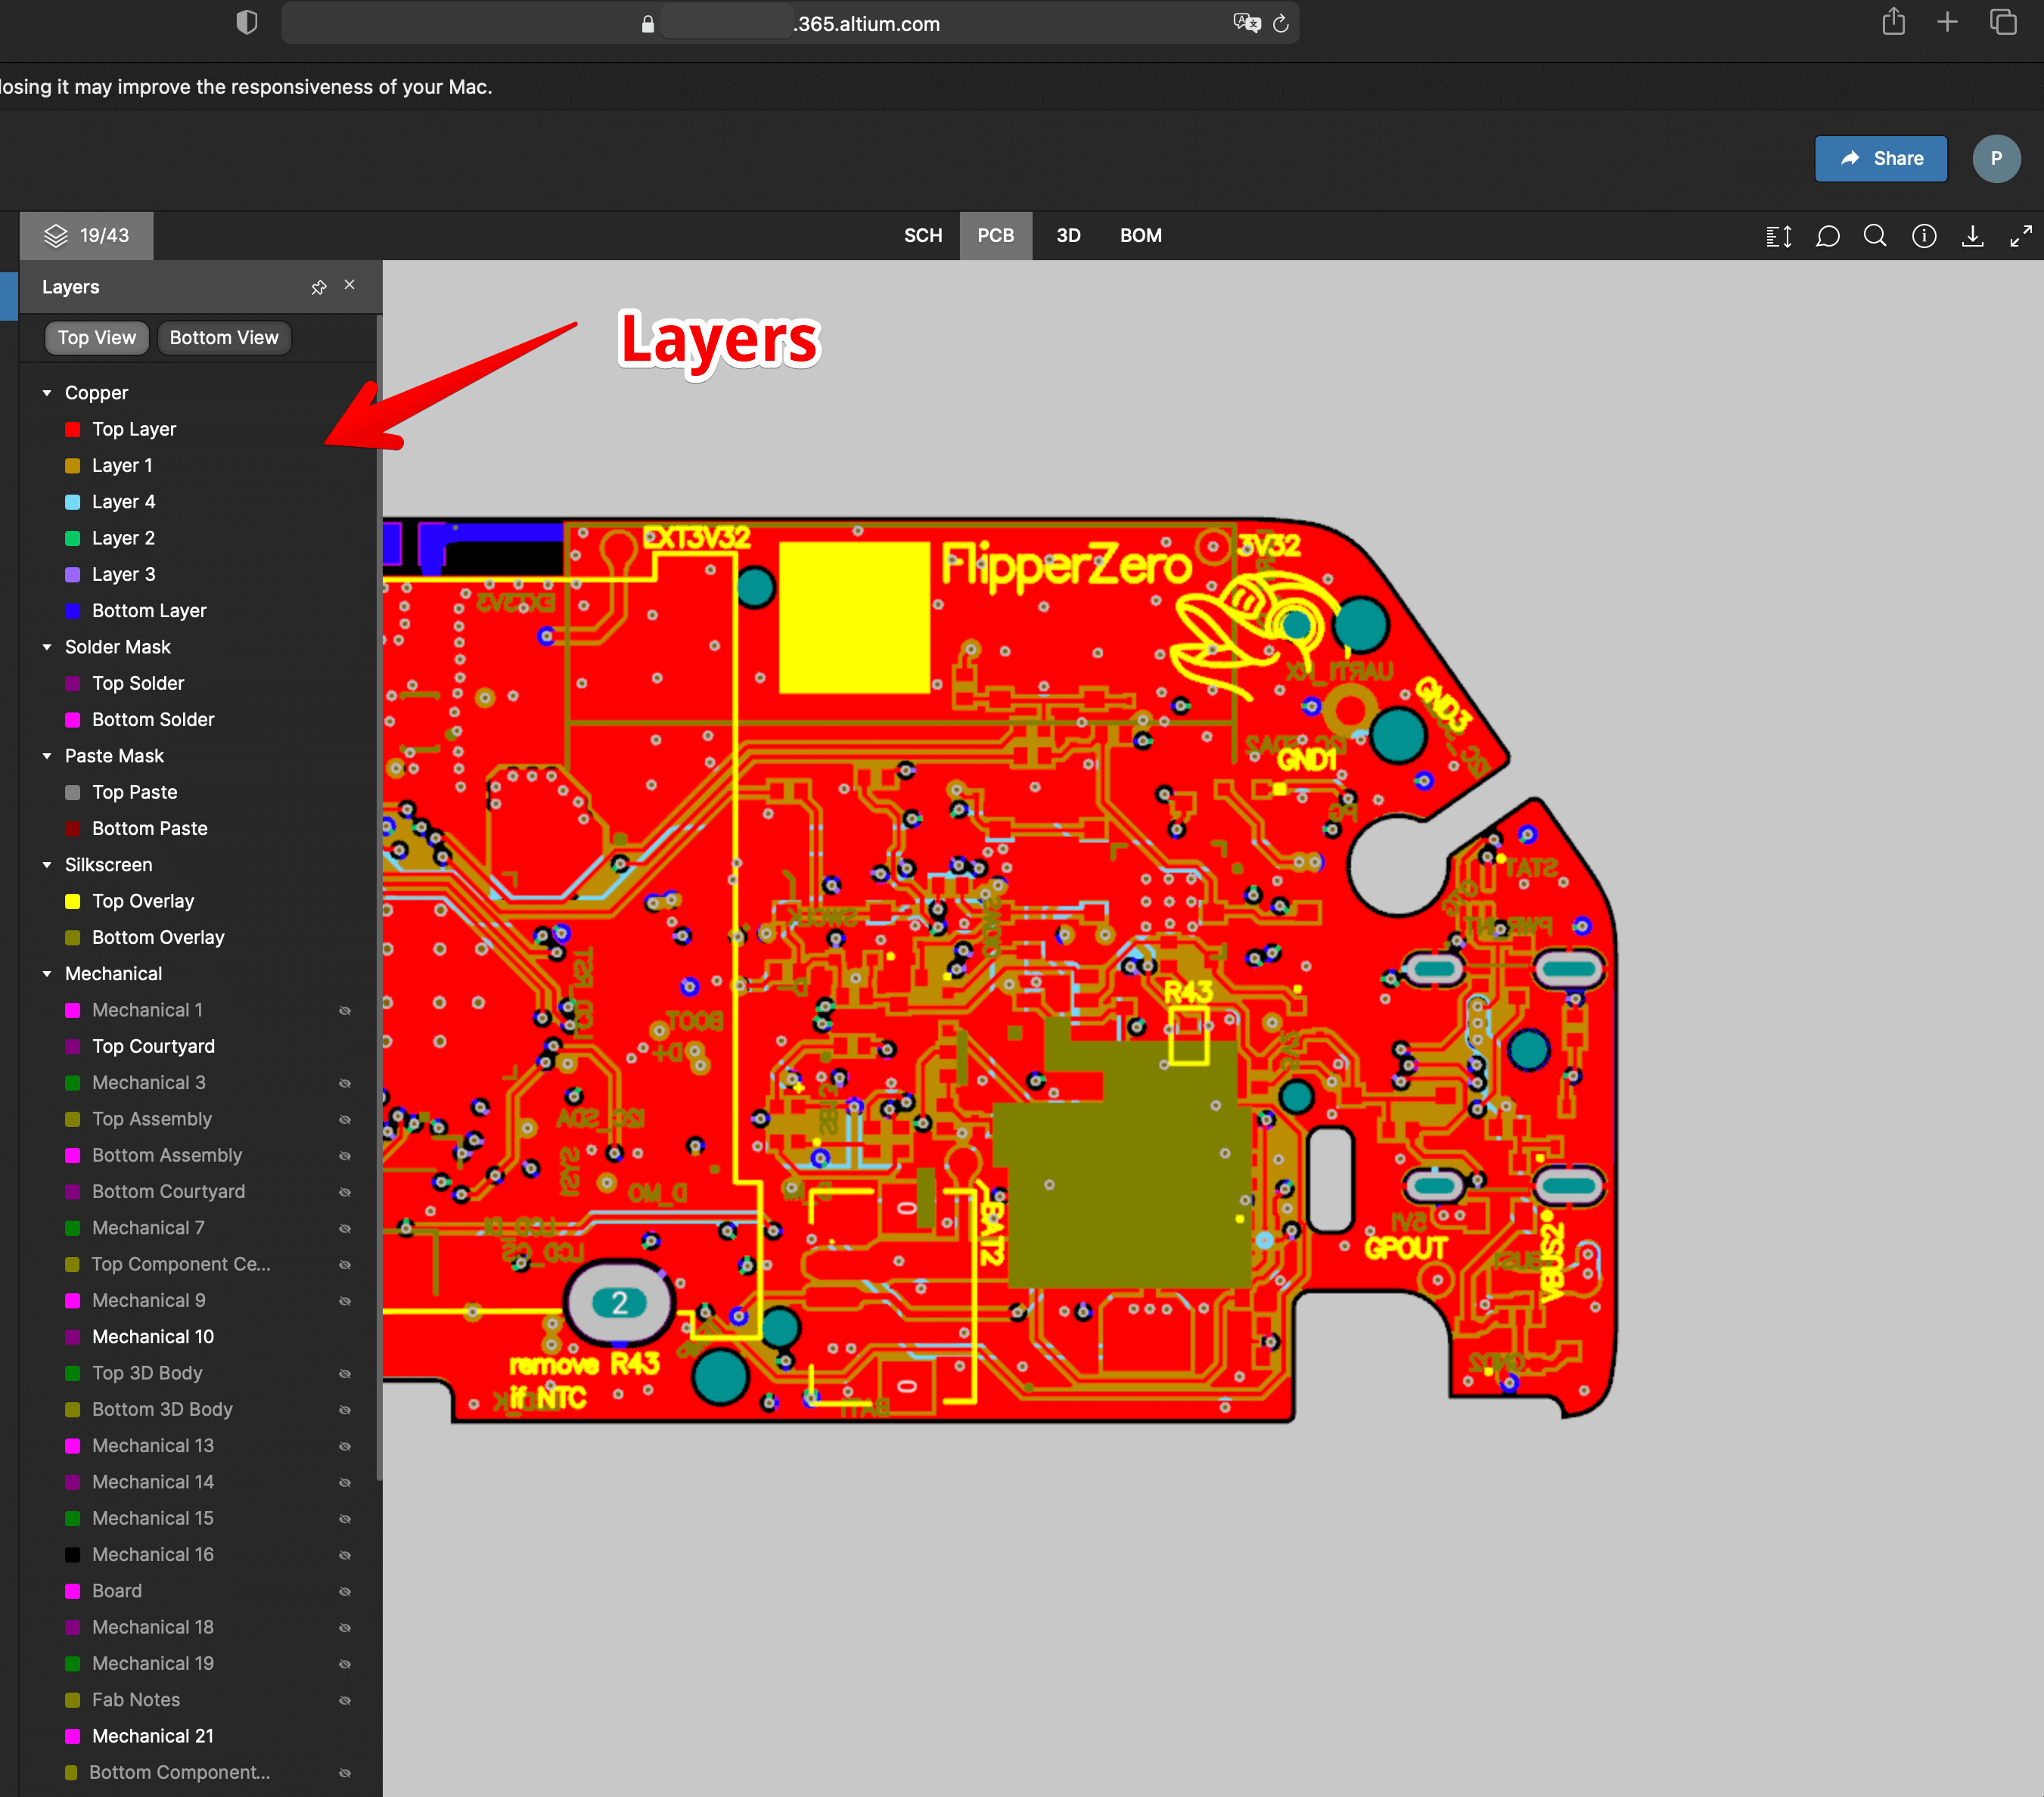The image size is (2044, 1797).
Task: Select the Bottom Overlay layer row
Action: (x=198, y=938)
